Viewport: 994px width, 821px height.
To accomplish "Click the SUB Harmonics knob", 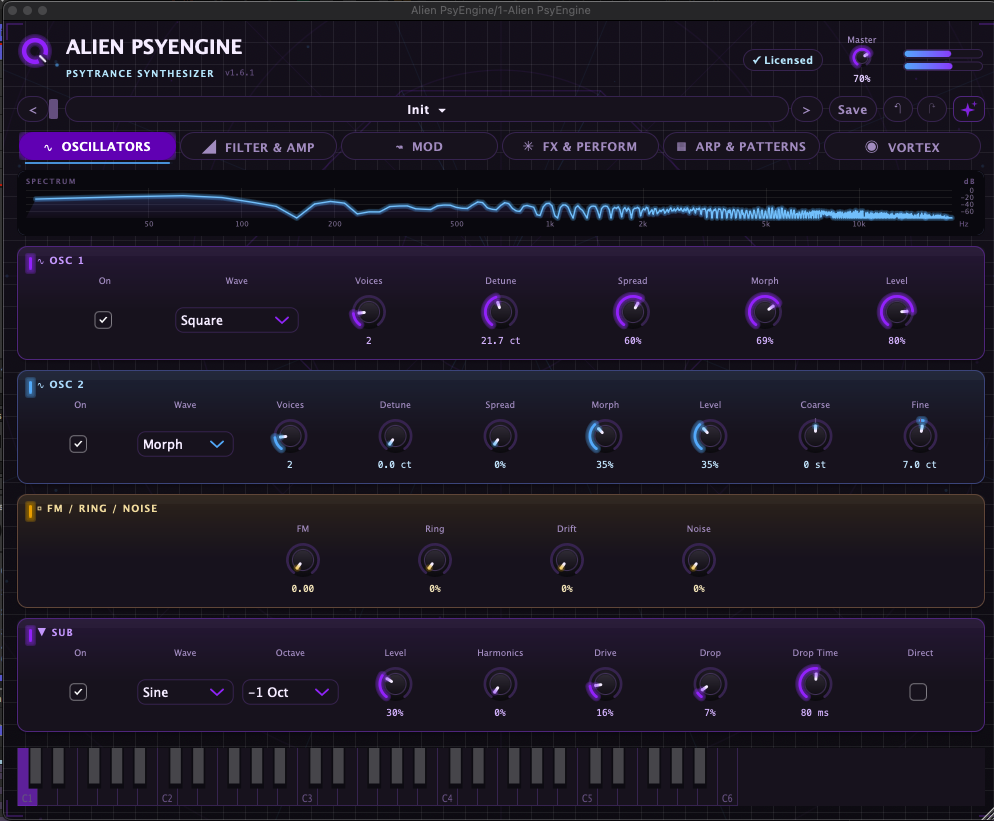I will (500, 684).
